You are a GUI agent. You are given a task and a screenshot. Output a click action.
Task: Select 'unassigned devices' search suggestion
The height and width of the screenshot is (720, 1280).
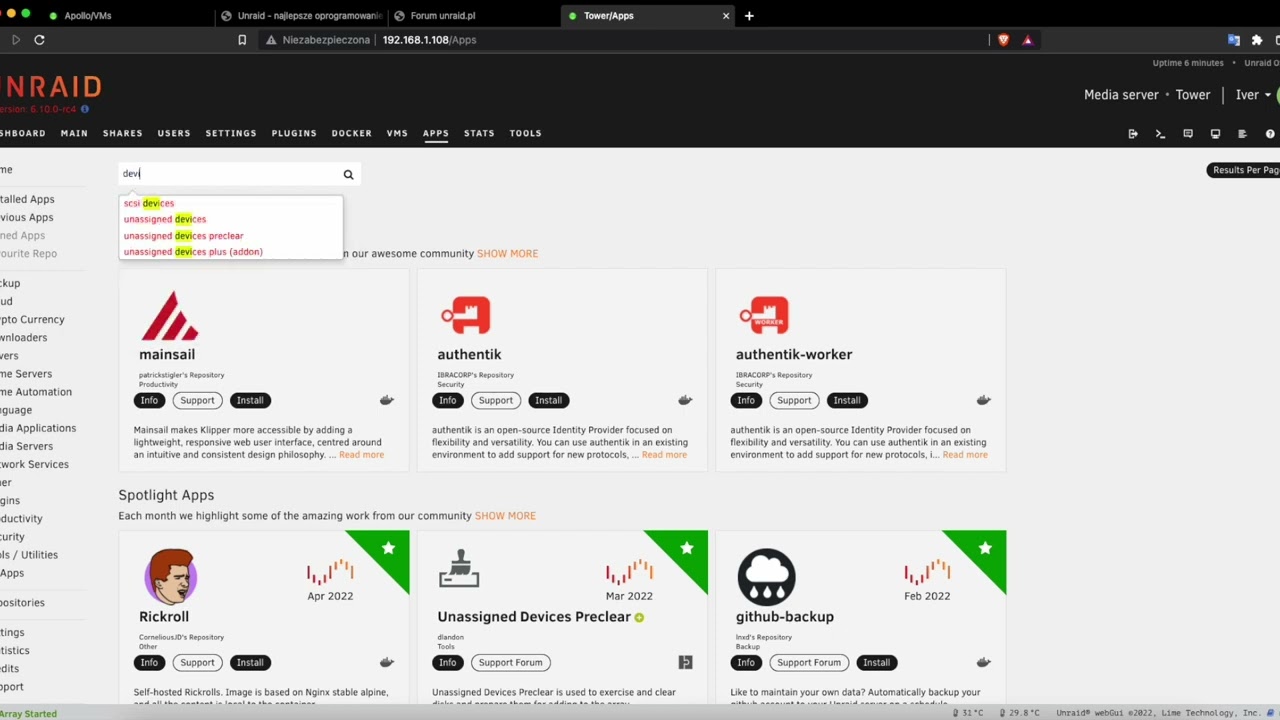coord(165,219)
